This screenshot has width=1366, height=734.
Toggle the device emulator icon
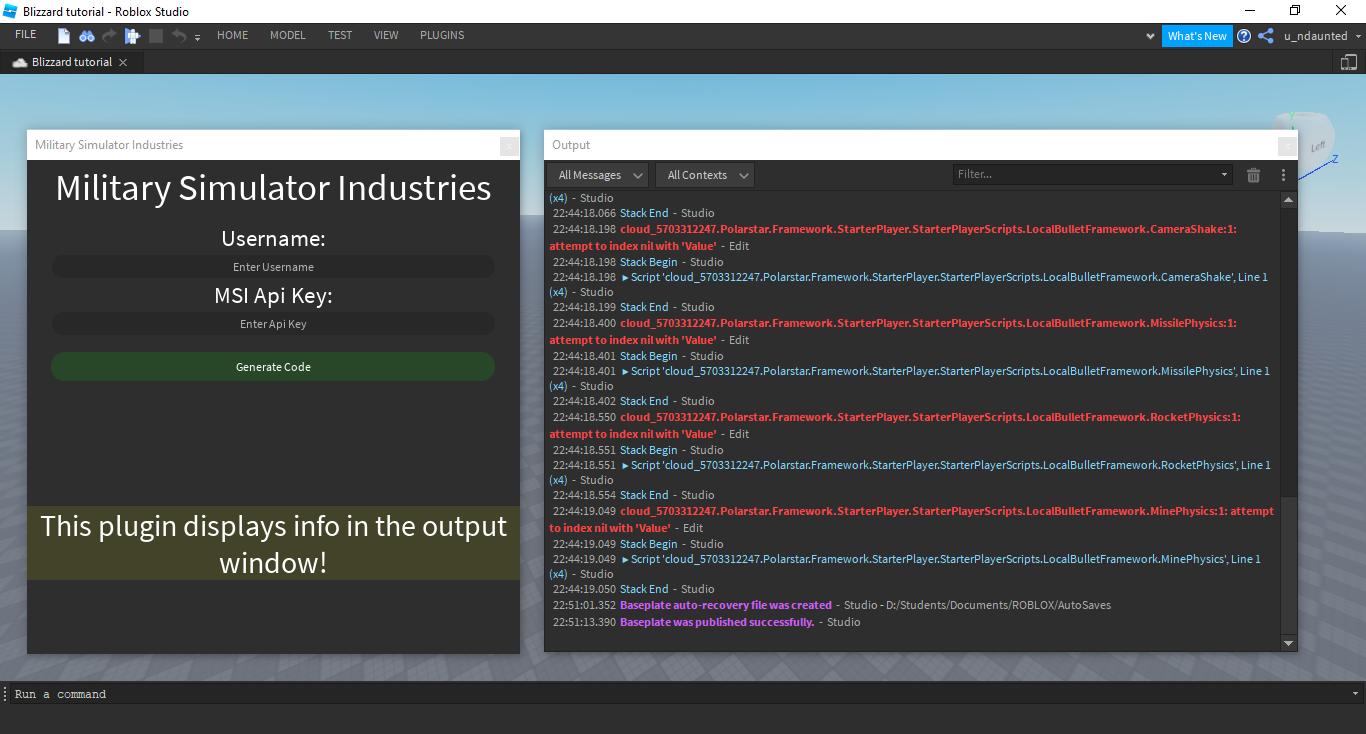[1349, 62]
